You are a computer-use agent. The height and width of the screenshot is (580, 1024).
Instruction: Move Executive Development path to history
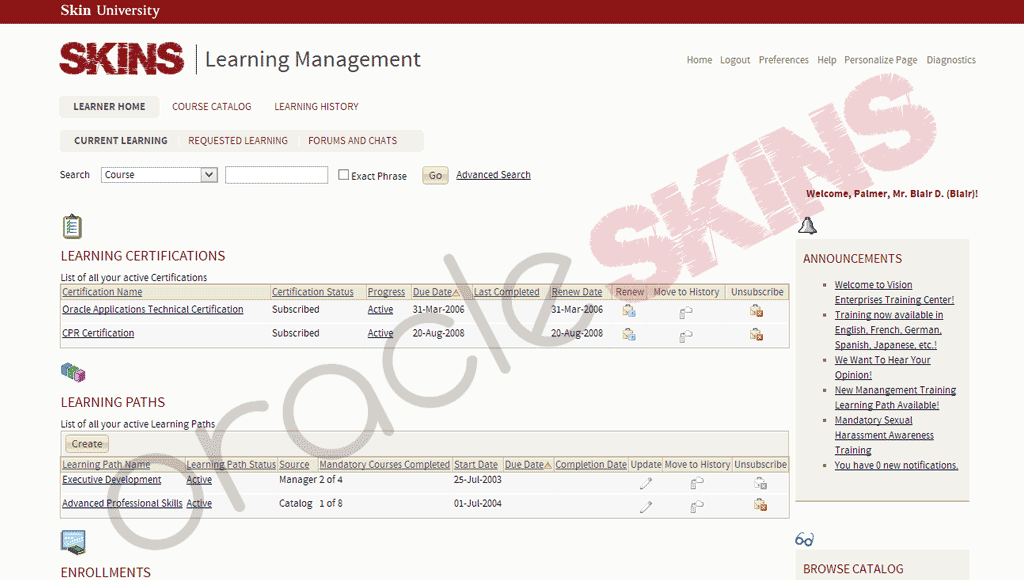pyautogui.click(x=697, y=483)
